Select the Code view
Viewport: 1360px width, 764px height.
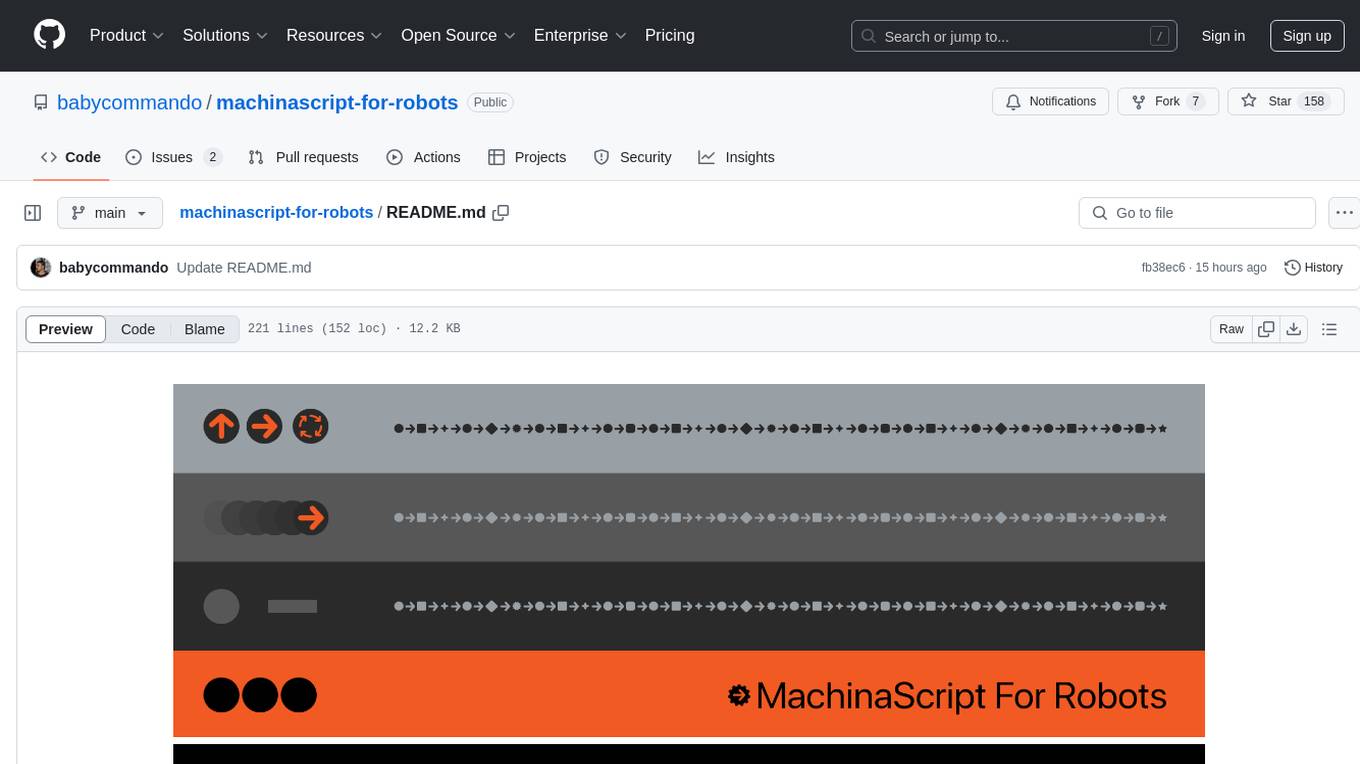(138, 329)
